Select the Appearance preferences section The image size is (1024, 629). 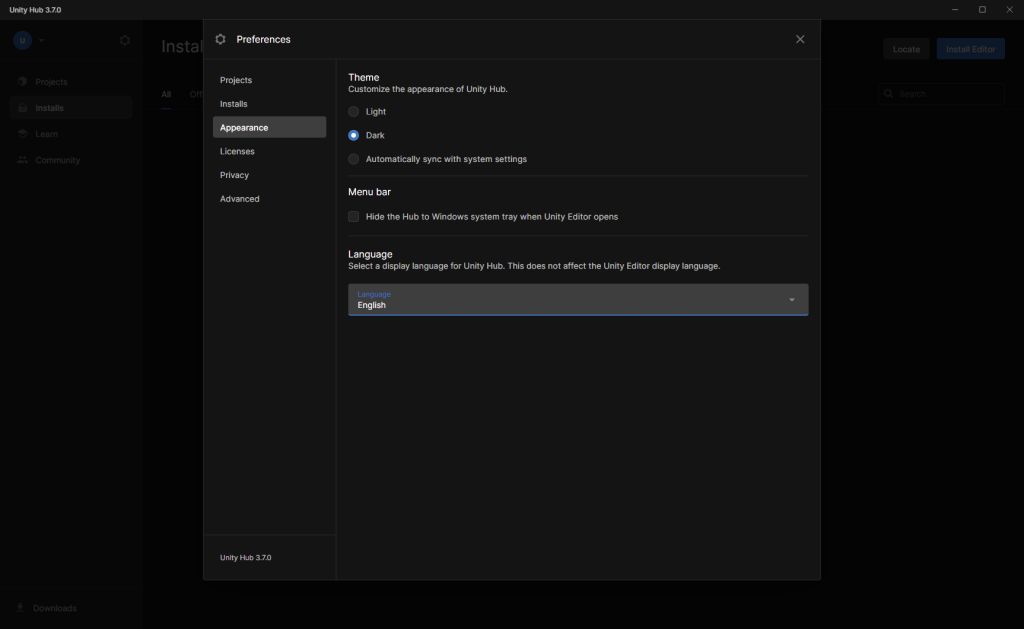(x=269, y=127)
